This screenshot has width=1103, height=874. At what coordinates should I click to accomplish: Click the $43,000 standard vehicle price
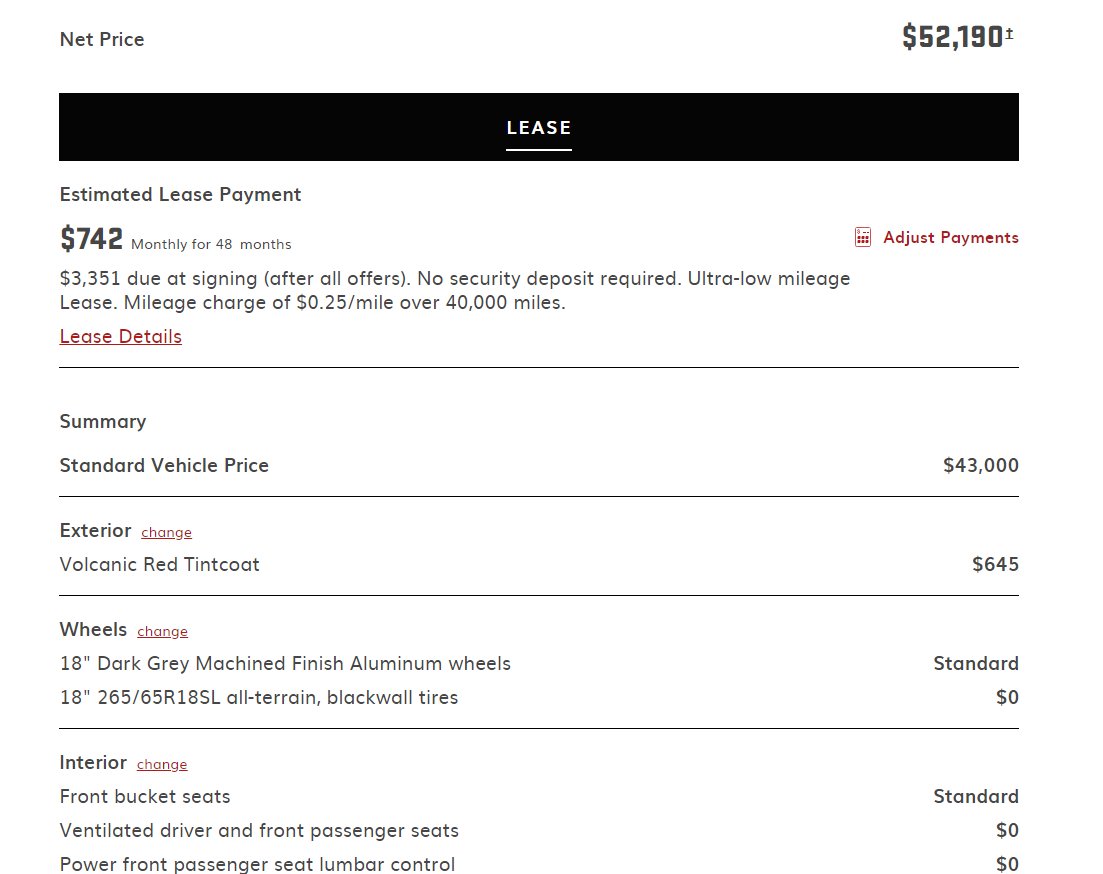tap(981, 465)
